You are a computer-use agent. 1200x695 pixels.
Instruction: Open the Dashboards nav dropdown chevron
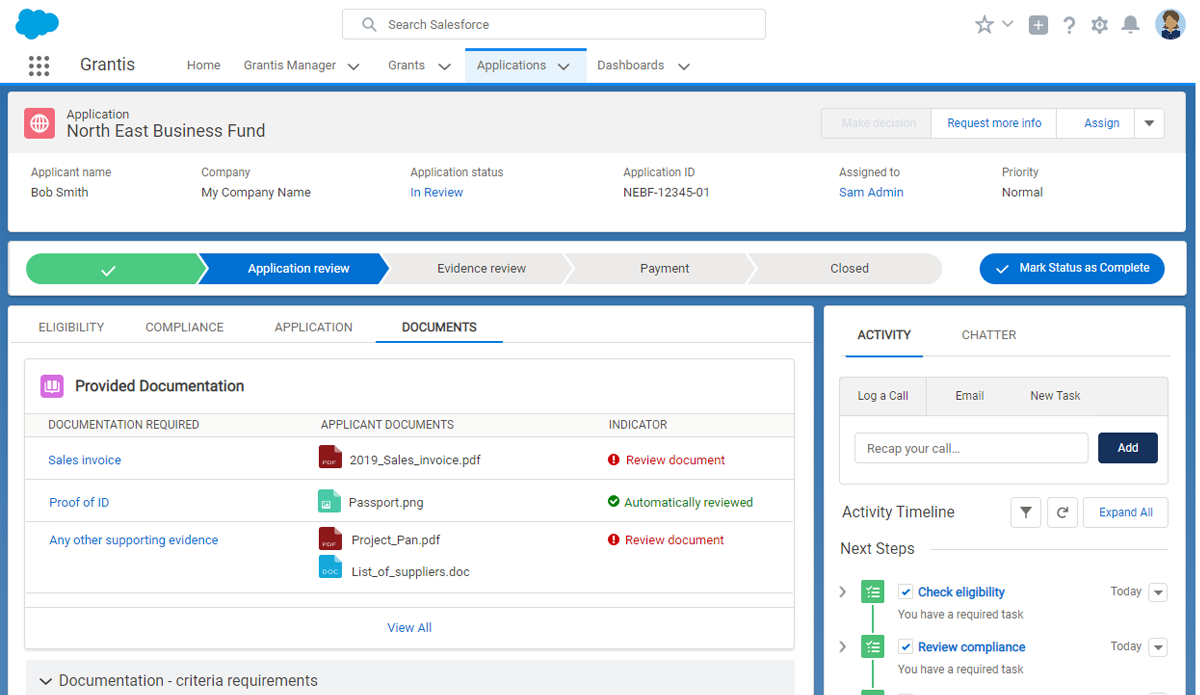[684, 67]
